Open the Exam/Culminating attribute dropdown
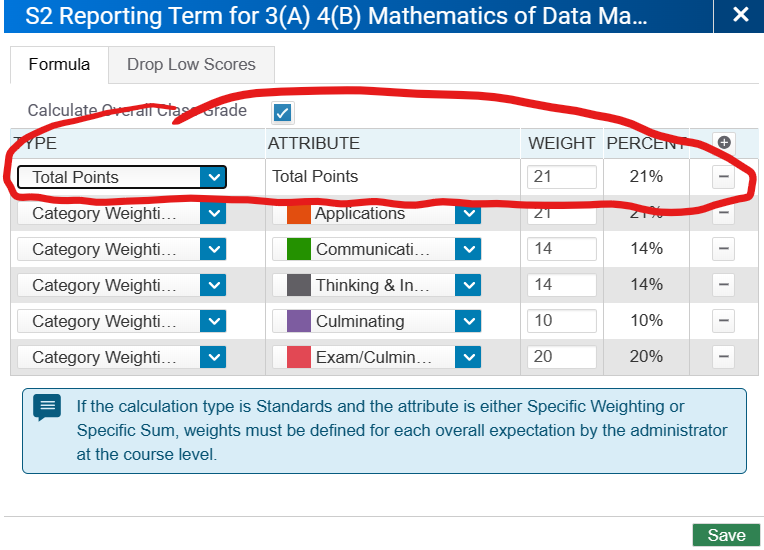This screenshot has height=550, width=764. (468, 357)
